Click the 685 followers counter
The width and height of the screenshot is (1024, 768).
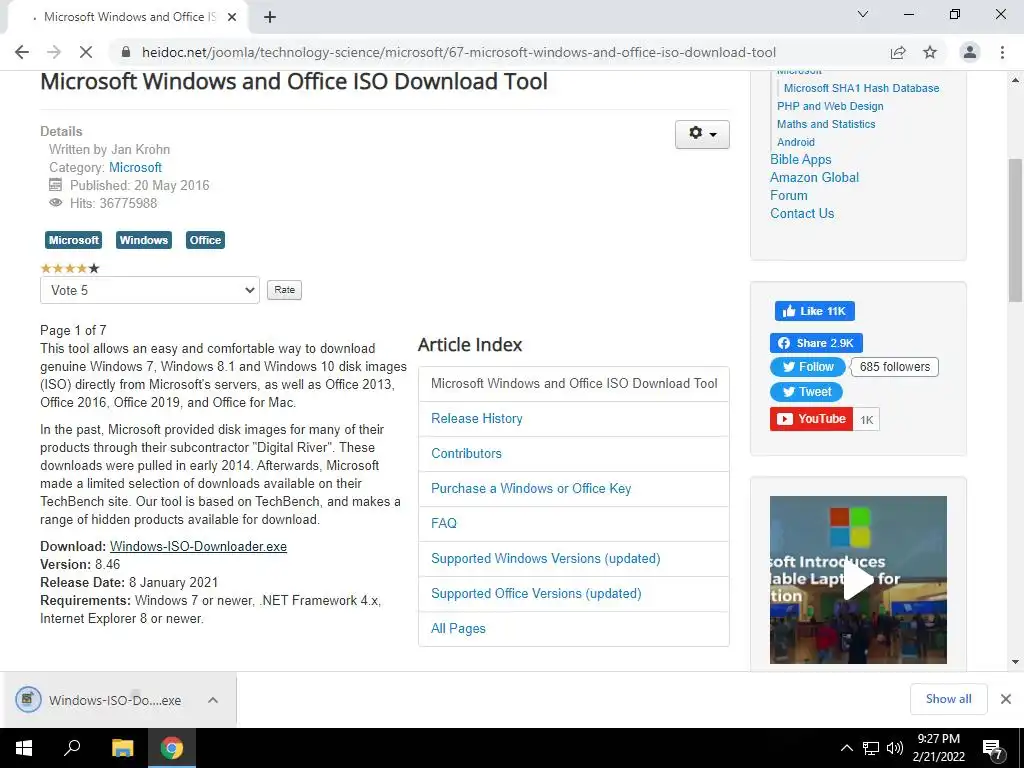pos(895,367)
